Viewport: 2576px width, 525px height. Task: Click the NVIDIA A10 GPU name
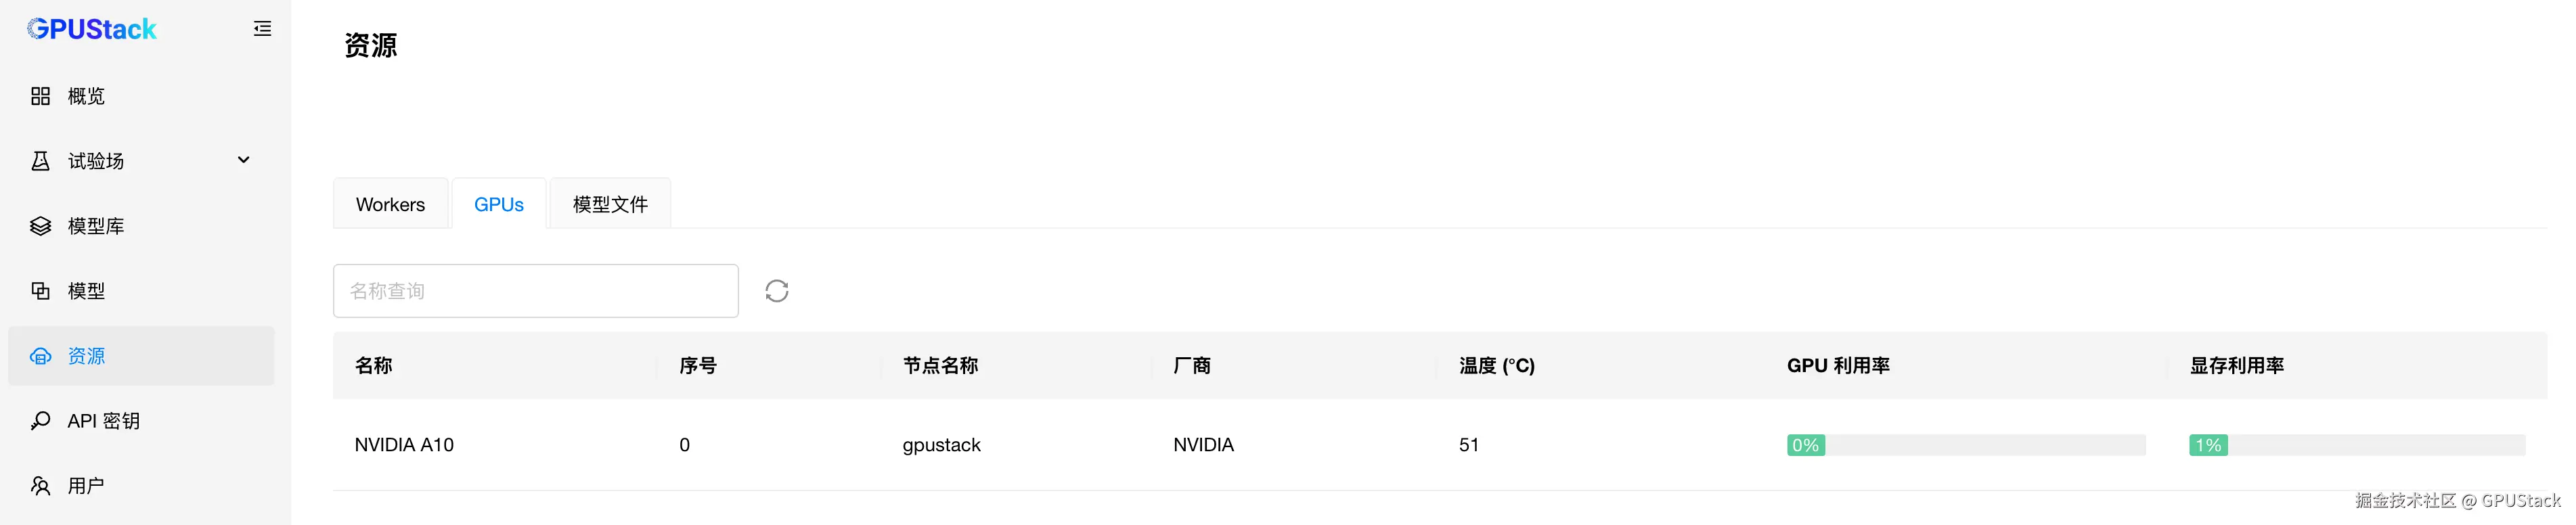tap(404, 445)
